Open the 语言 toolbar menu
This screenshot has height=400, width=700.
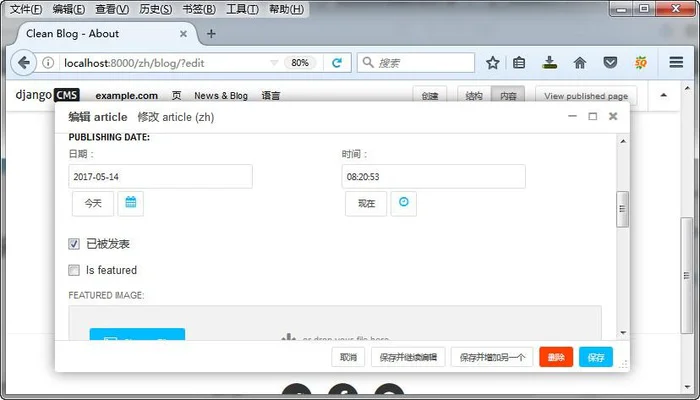tap(271, 96)
